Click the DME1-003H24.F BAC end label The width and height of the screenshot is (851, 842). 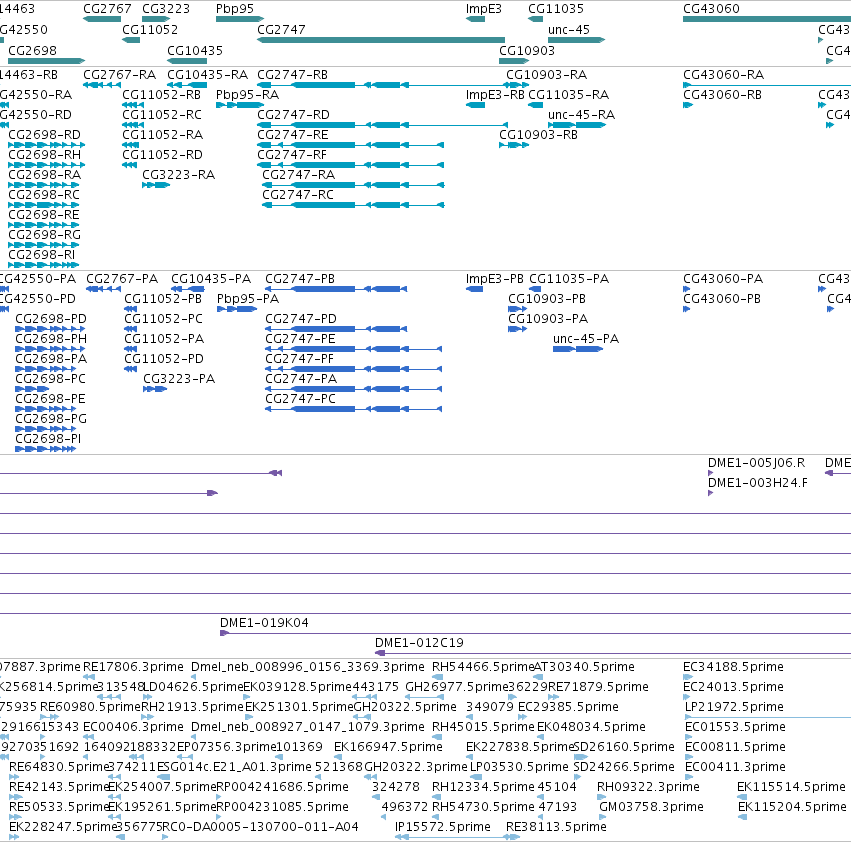point(758,483)
